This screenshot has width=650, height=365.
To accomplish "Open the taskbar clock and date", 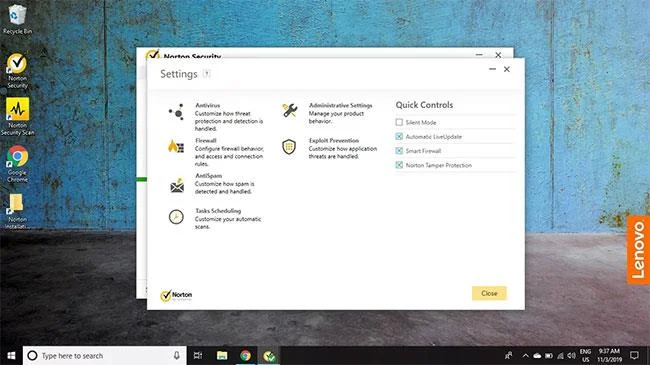I will click(609, 355).
